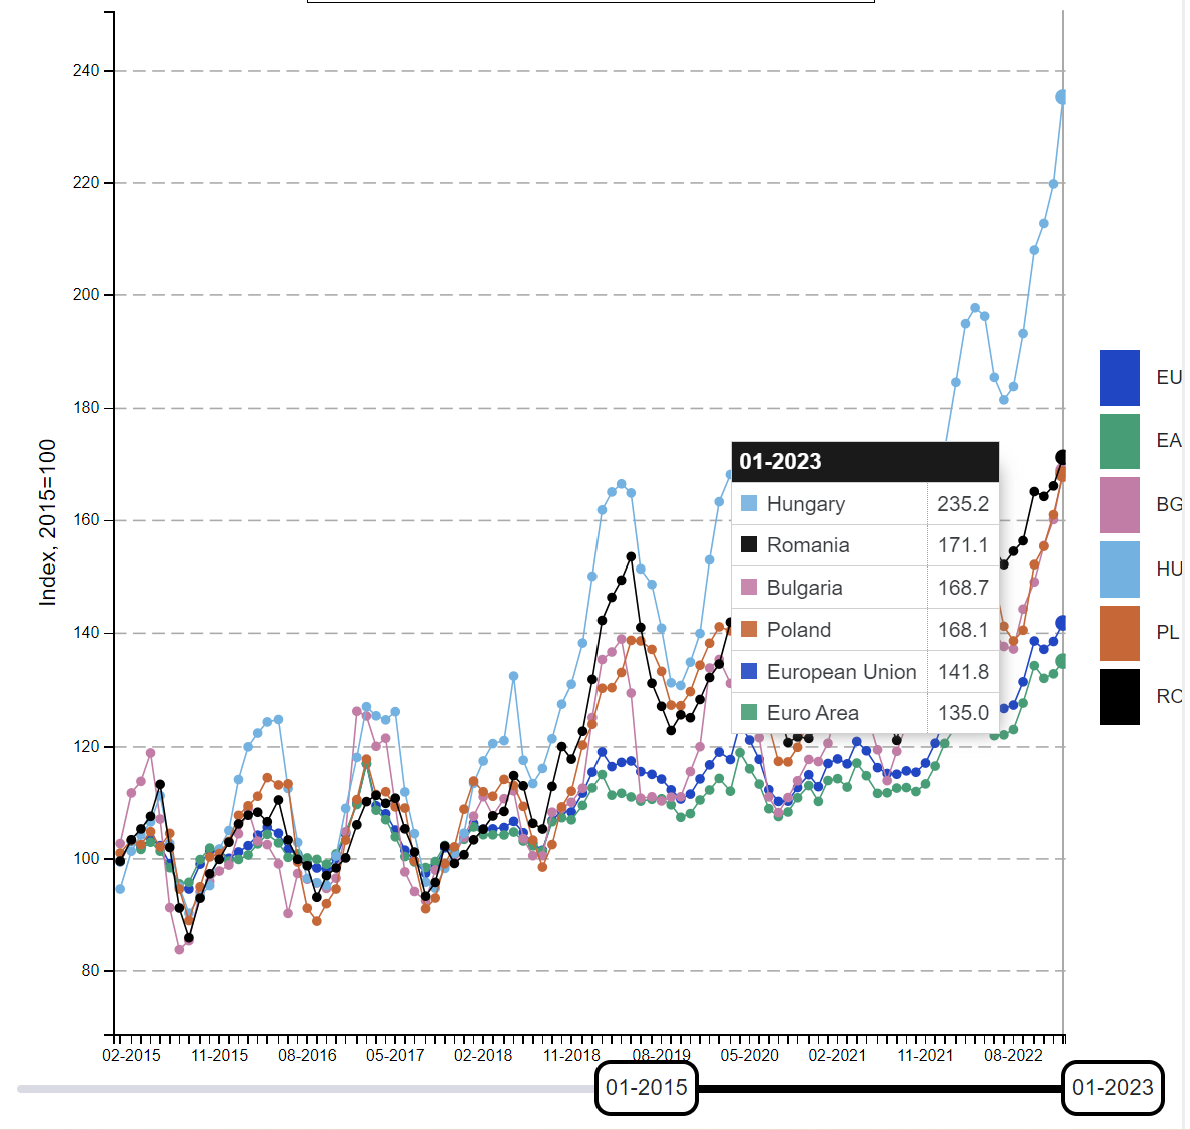Select the light blue HU legend swatch
1190x1130 pixels.
click(1119, 569)
